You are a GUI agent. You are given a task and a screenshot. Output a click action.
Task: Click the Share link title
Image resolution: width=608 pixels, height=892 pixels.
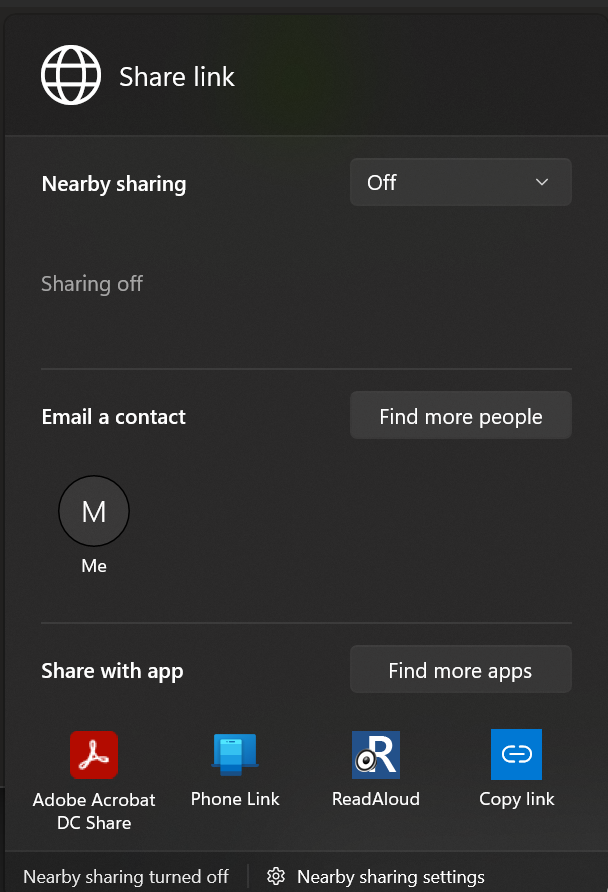pyautogui.click(x=176, y=76)
